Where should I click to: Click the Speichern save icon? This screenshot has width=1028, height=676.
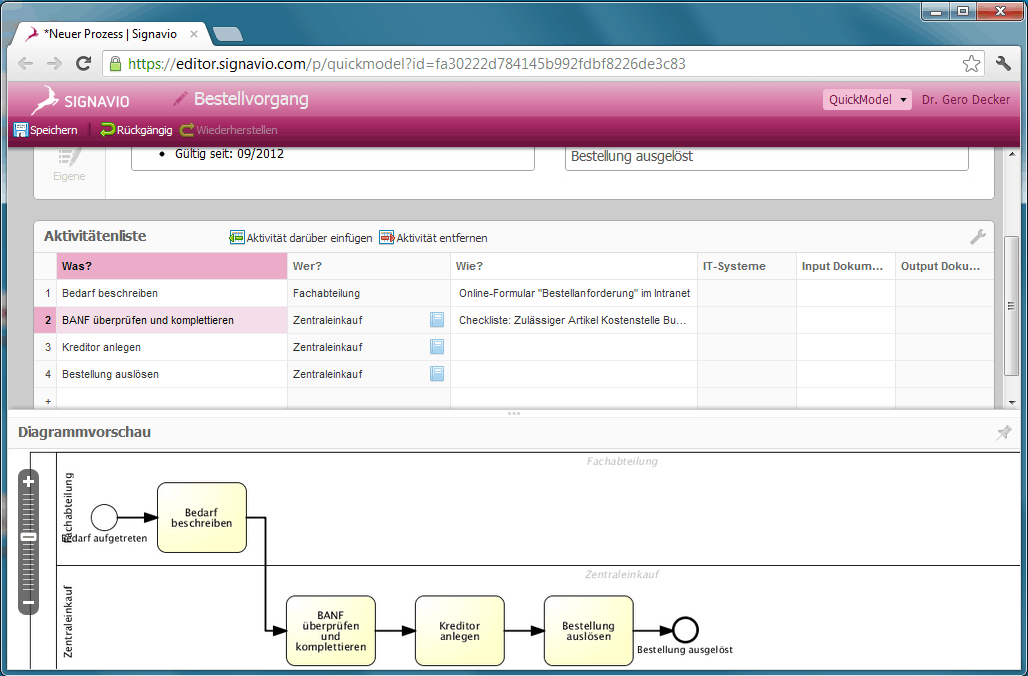click(x=20, y=130)
